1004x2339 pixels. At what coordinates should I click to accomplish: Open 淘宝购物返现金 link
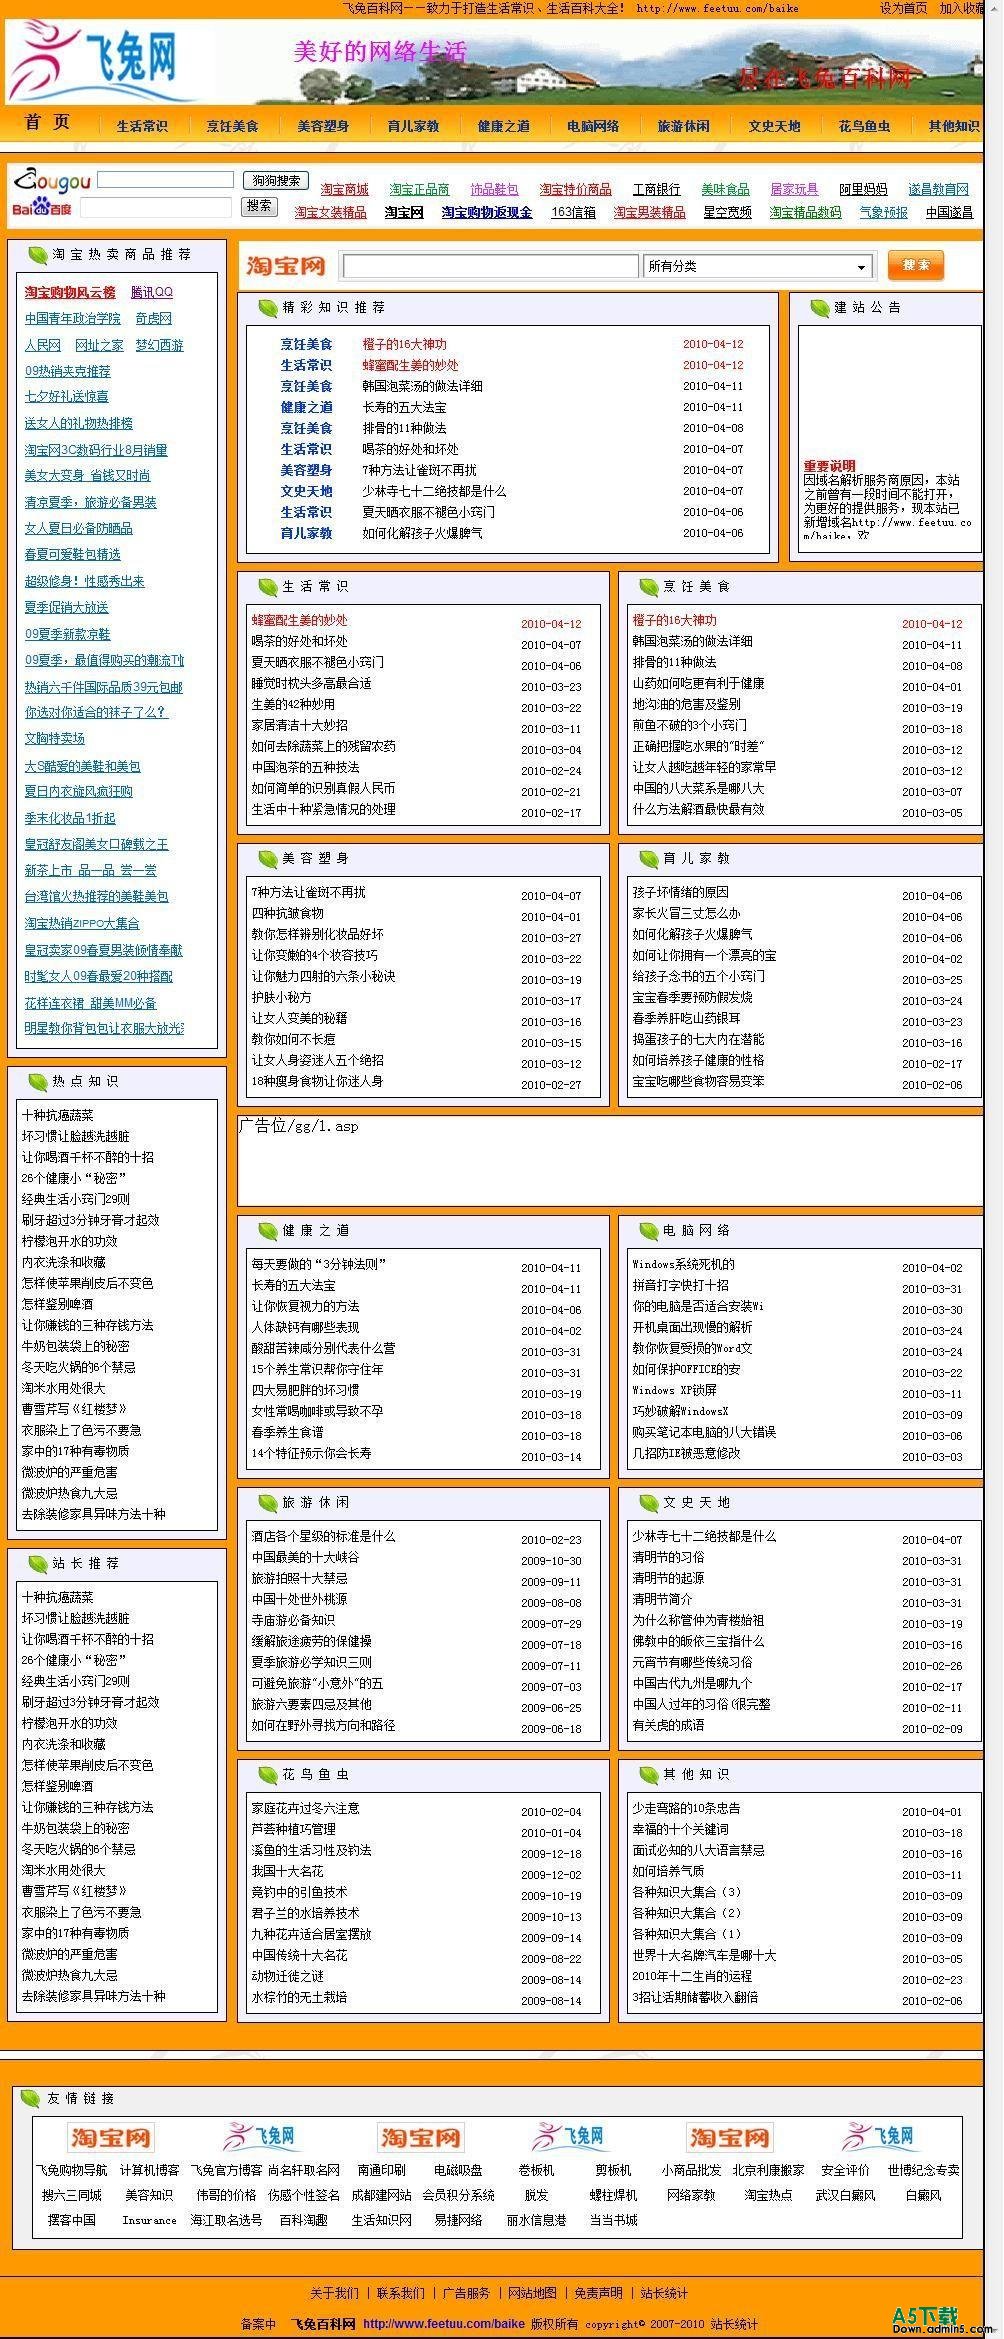[487, 213]
